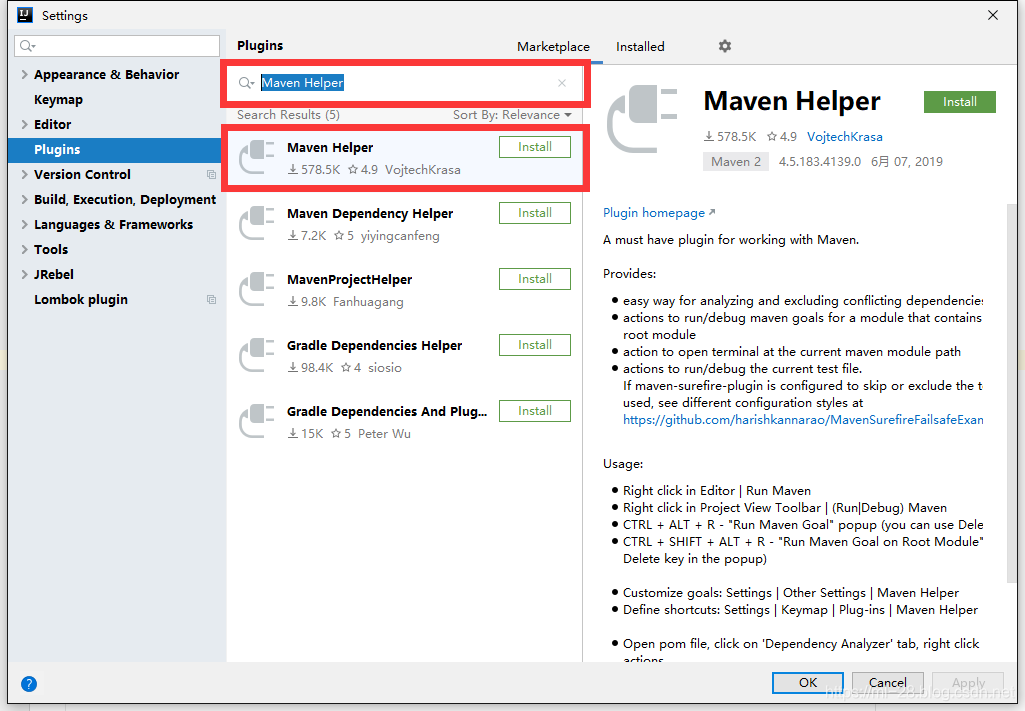Clear plugin search with X icon
The height and width of the screenshot is (711, 1025).
(562, 83)
